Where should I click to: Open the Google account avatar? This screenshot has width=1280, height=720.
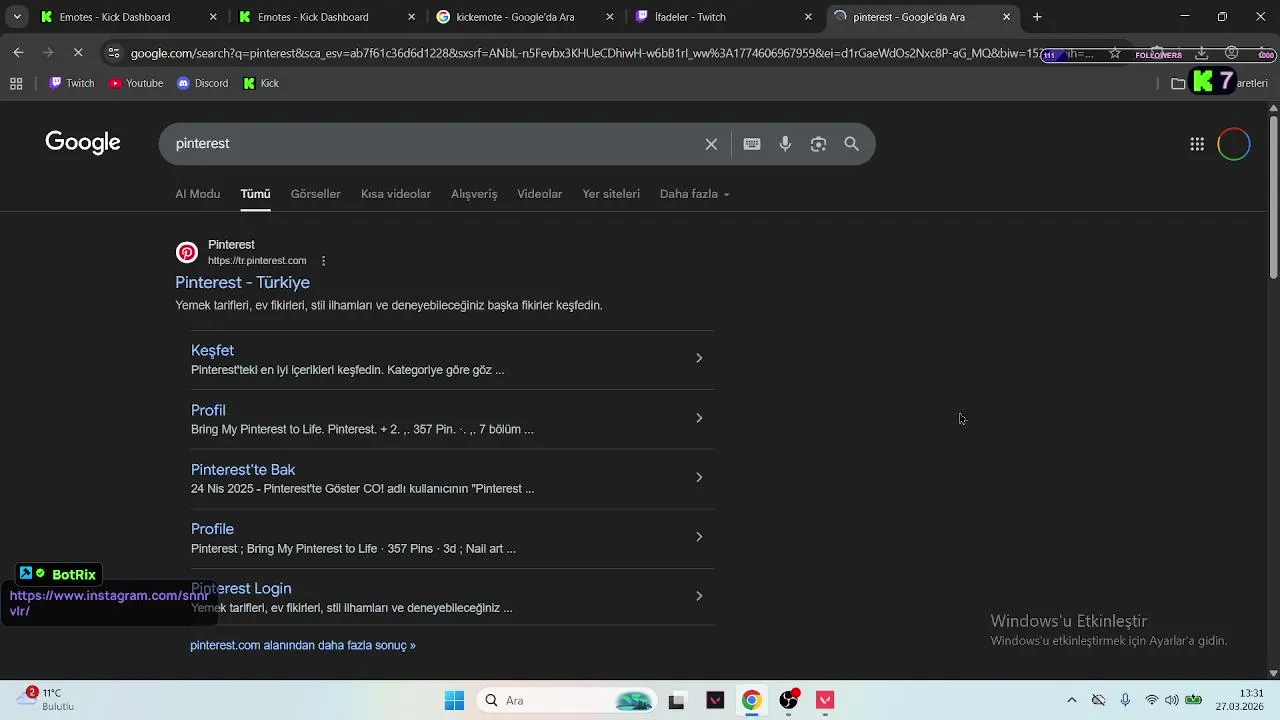tap(1234, 144)
